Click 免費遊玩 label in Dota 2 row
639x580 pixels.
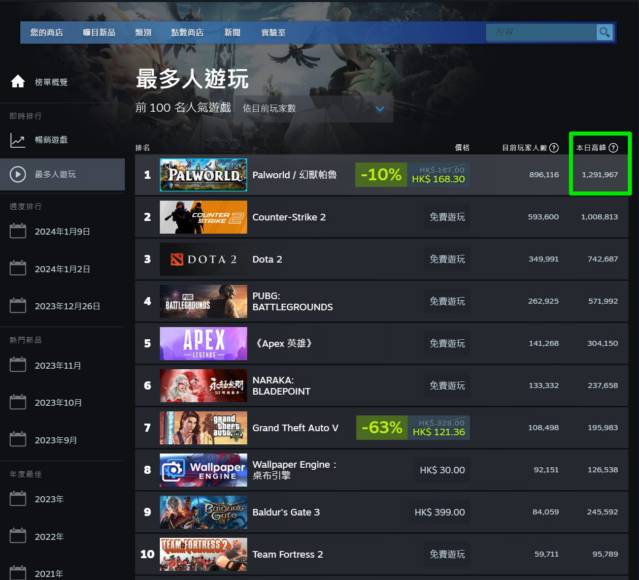click(x=447, y=259)
